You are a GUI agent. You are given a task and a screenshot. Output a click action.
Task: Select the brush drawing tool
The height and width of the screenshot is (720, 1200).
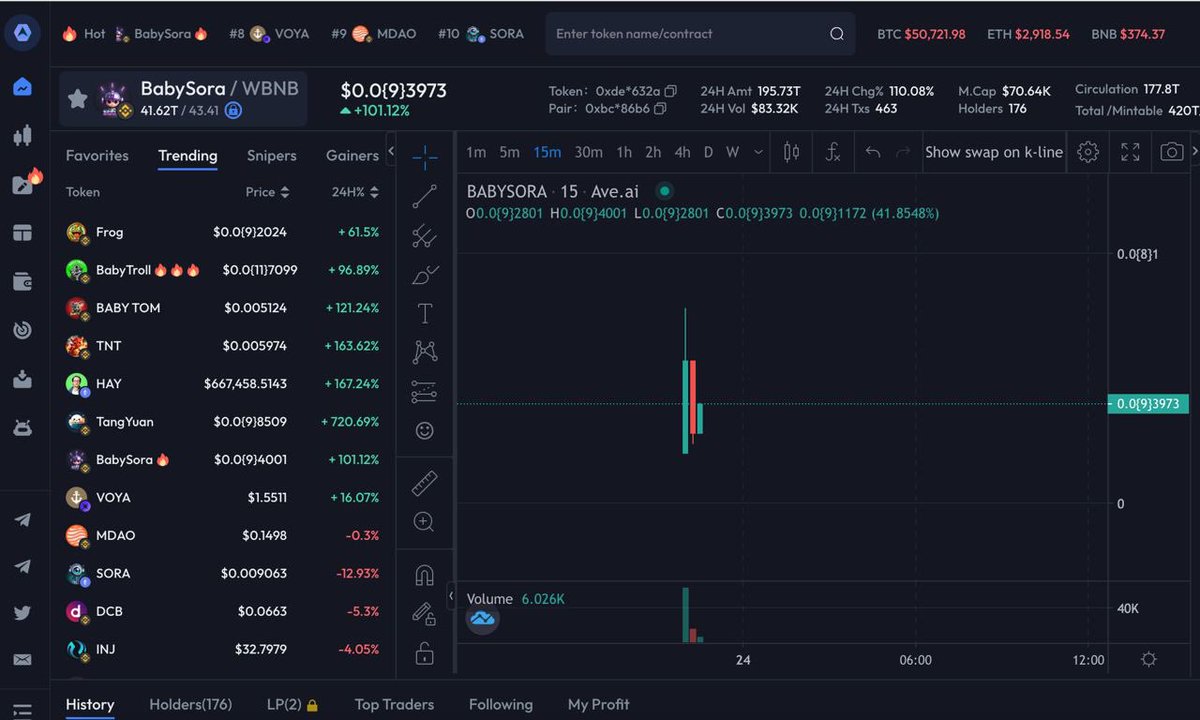pos(425,275)
